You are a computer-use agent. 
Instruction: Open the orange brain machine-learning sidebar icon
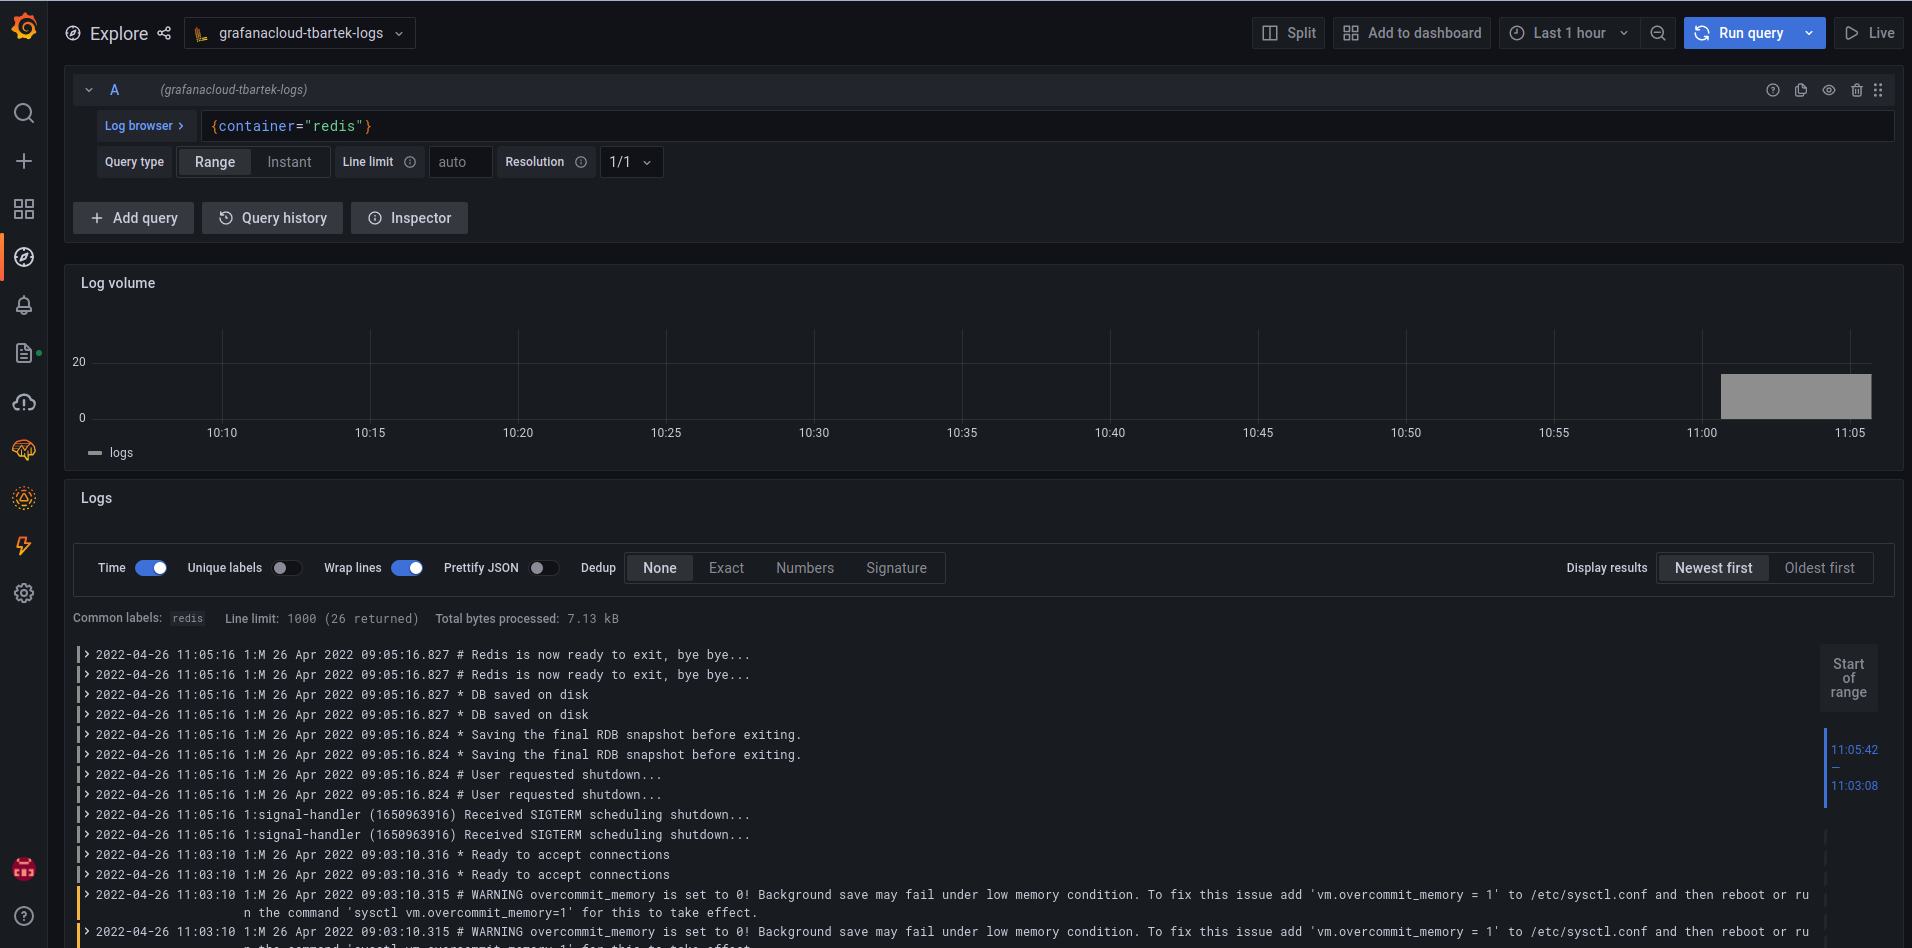point(24,450)
